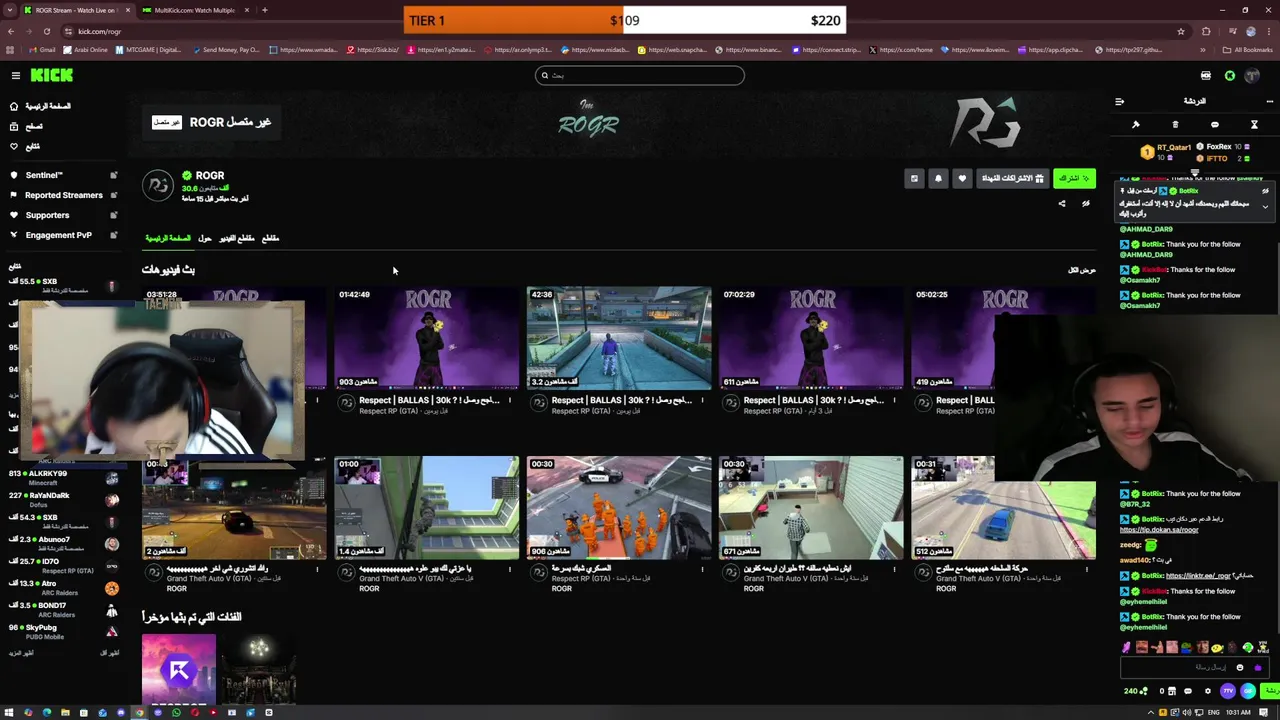This screenshot has width=1280, height=720.
Task: Click the 240 channel points icon
Action: [1136, 691]
